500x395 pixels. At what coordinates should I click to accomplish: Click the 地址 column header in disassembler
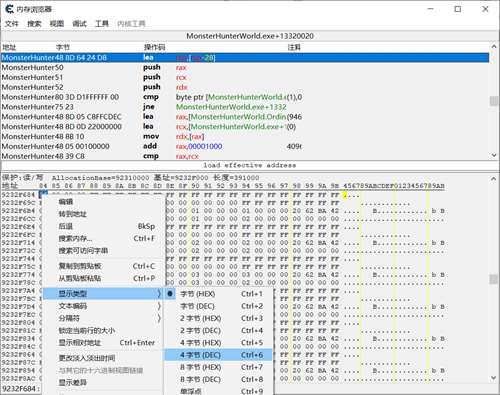coord(9,47)
